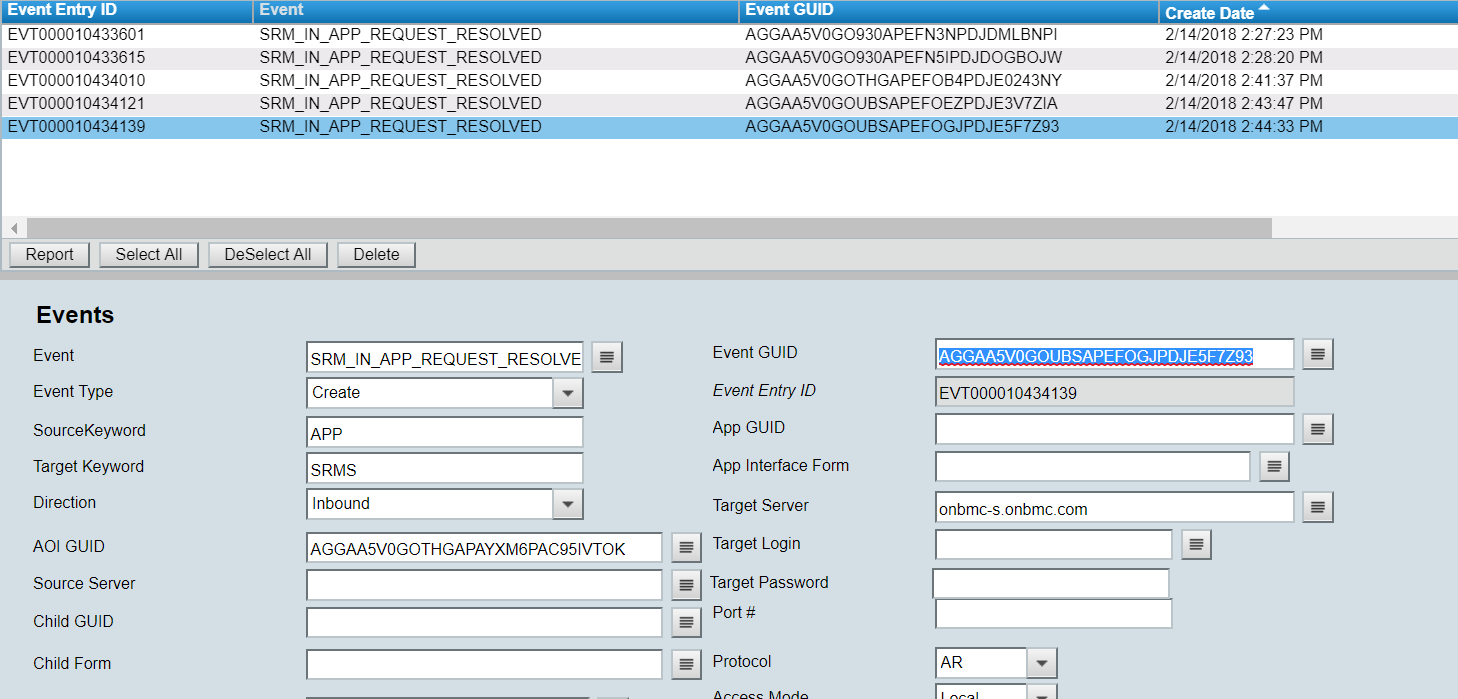The width and height of the screenshot is (1458, 699).
Task: Expand the Protocol dropdown
Action: point(1042,663)
